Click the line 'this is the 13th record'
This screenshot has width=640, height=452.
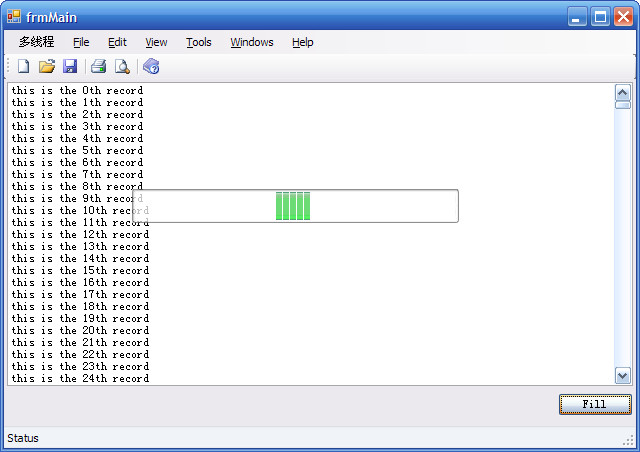pos(80,247)
